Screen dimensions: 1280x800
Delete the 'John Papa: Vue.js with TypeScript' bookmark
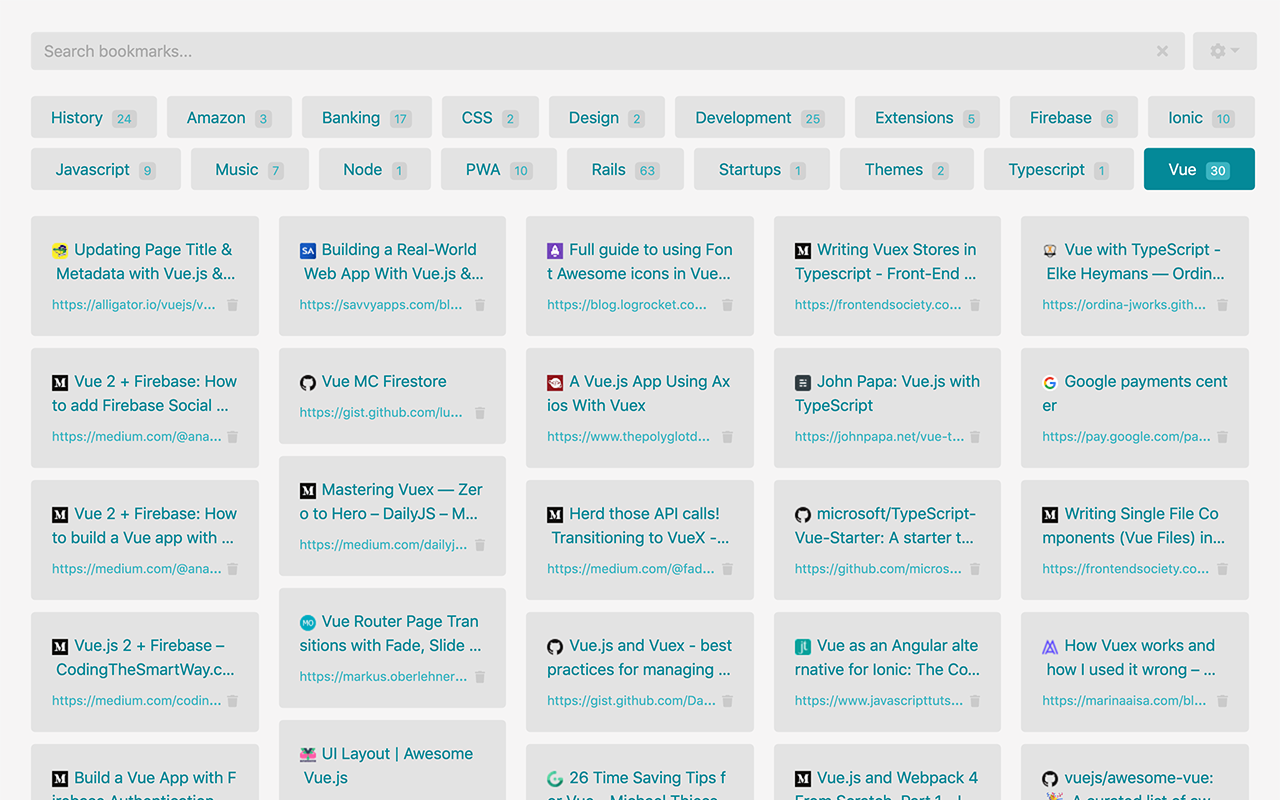(x=975, y=437)
